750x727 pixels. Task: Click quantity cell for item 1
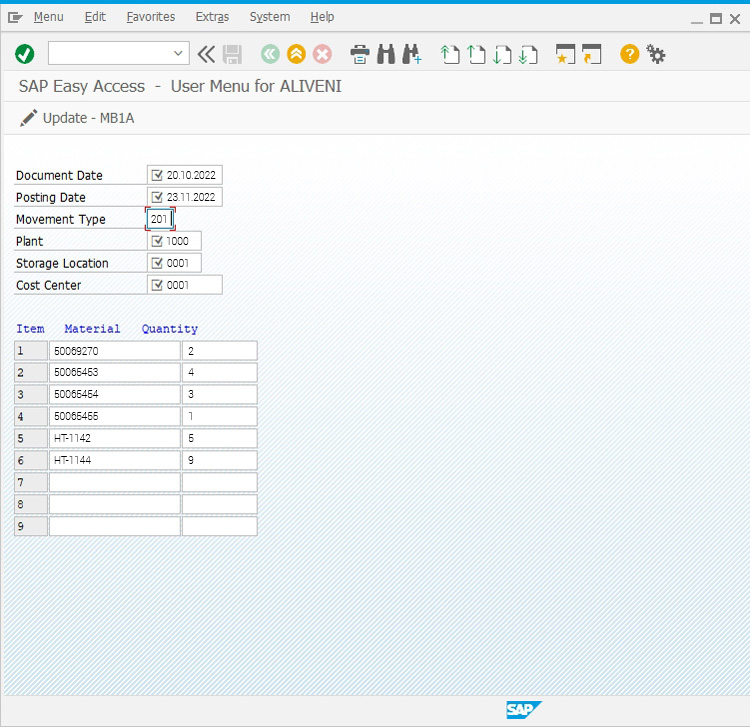(x=220, y=351)
